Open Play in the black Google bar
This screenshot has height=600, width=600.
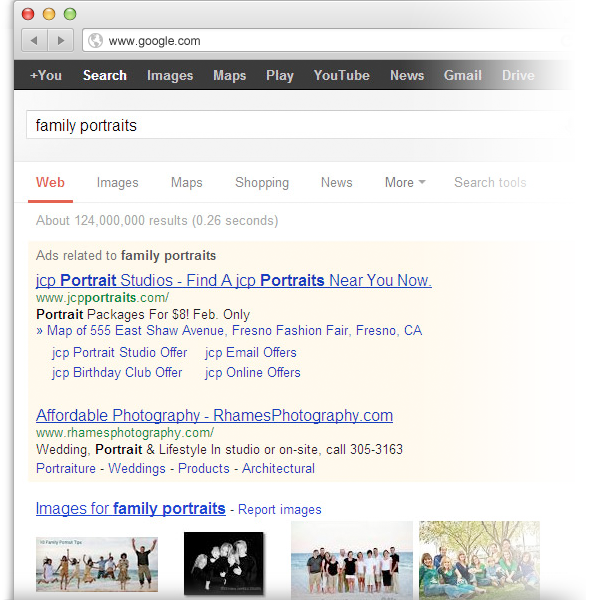[x=280, y=76]
